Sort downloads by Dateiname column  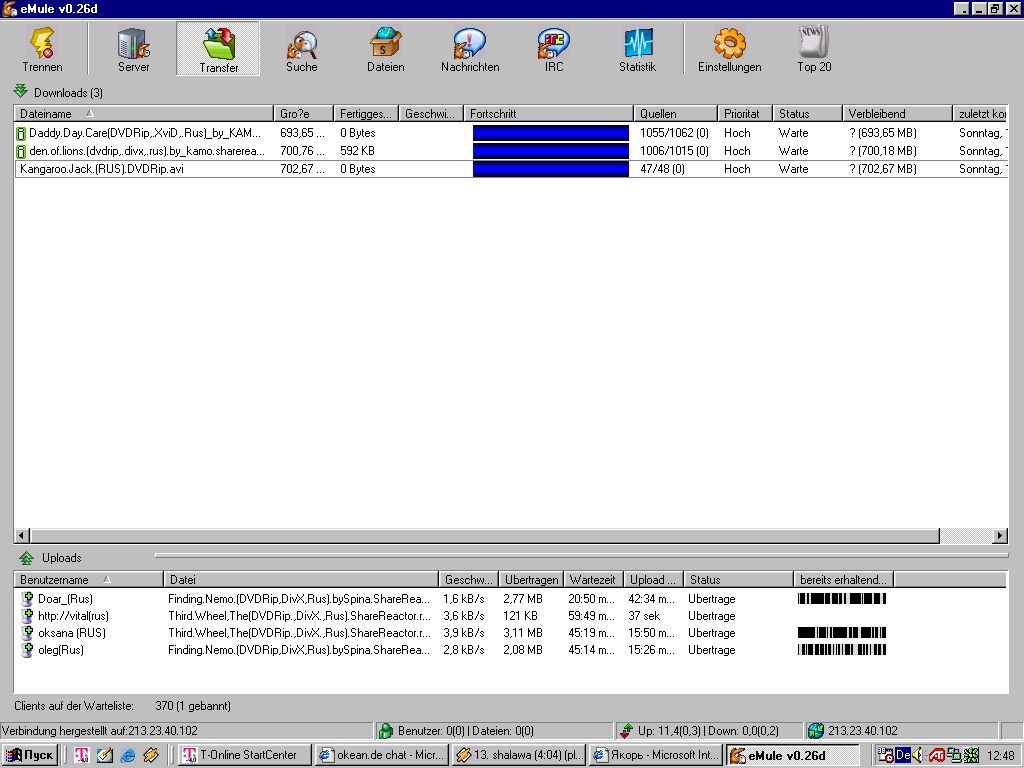pyautogui.click(x=143, y=114)
